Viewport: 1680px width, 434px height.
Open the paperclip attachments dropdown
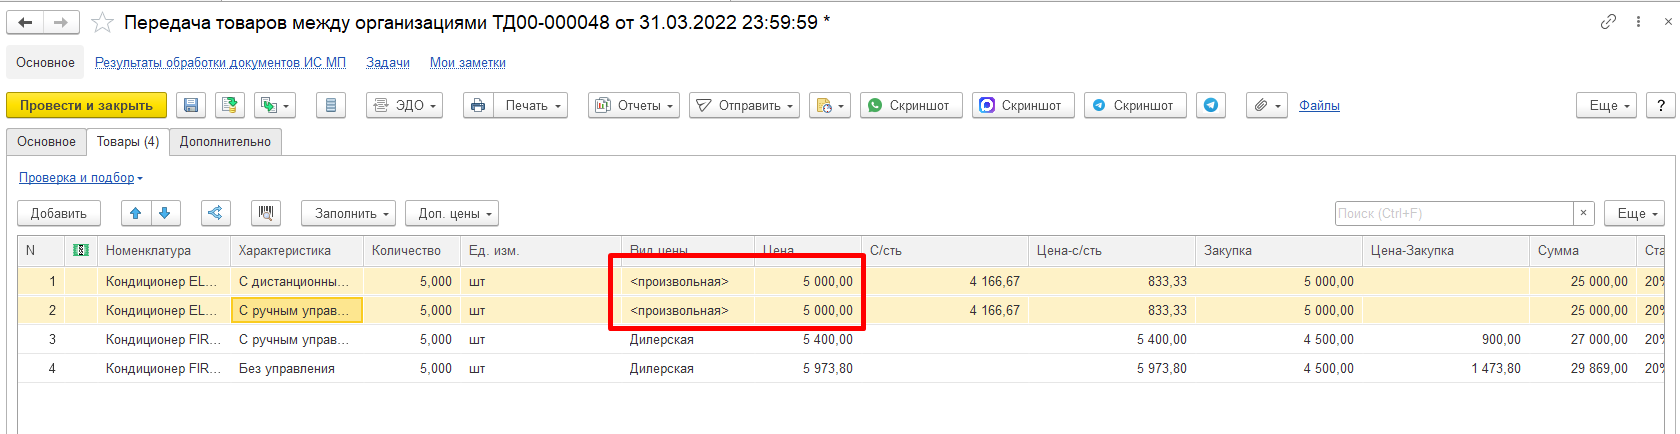point(1267,105)
